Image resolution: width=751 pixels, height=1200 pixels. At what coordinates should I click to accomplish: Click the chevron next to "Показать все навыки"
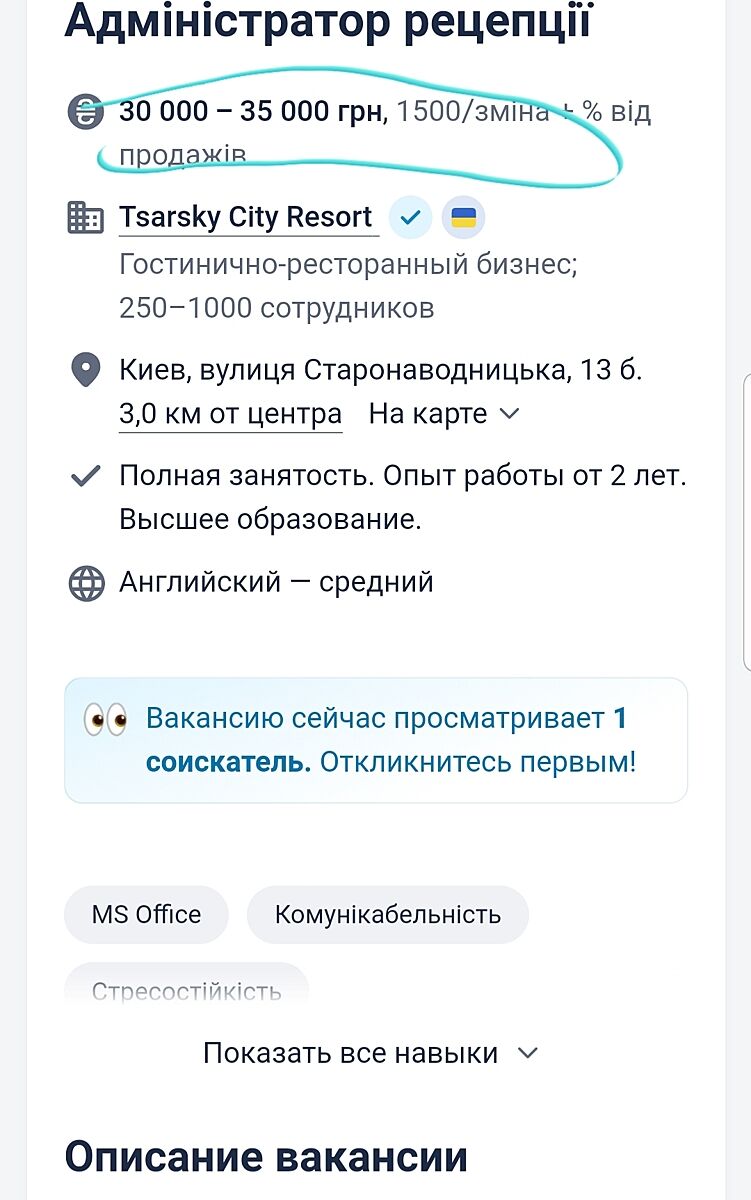point(529,1053)
